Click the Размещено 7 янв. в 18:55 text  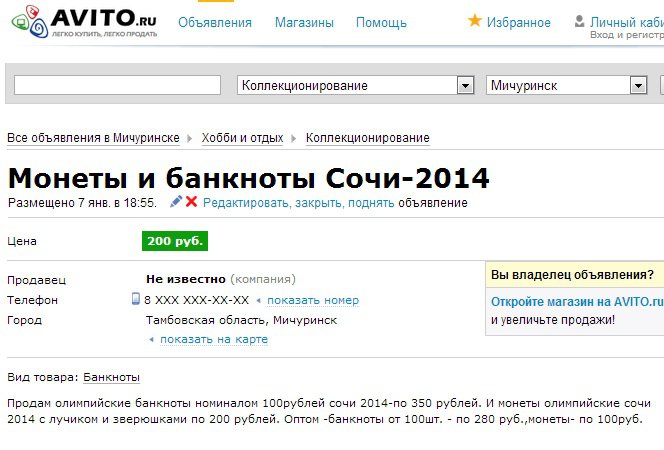pos(82,203)
